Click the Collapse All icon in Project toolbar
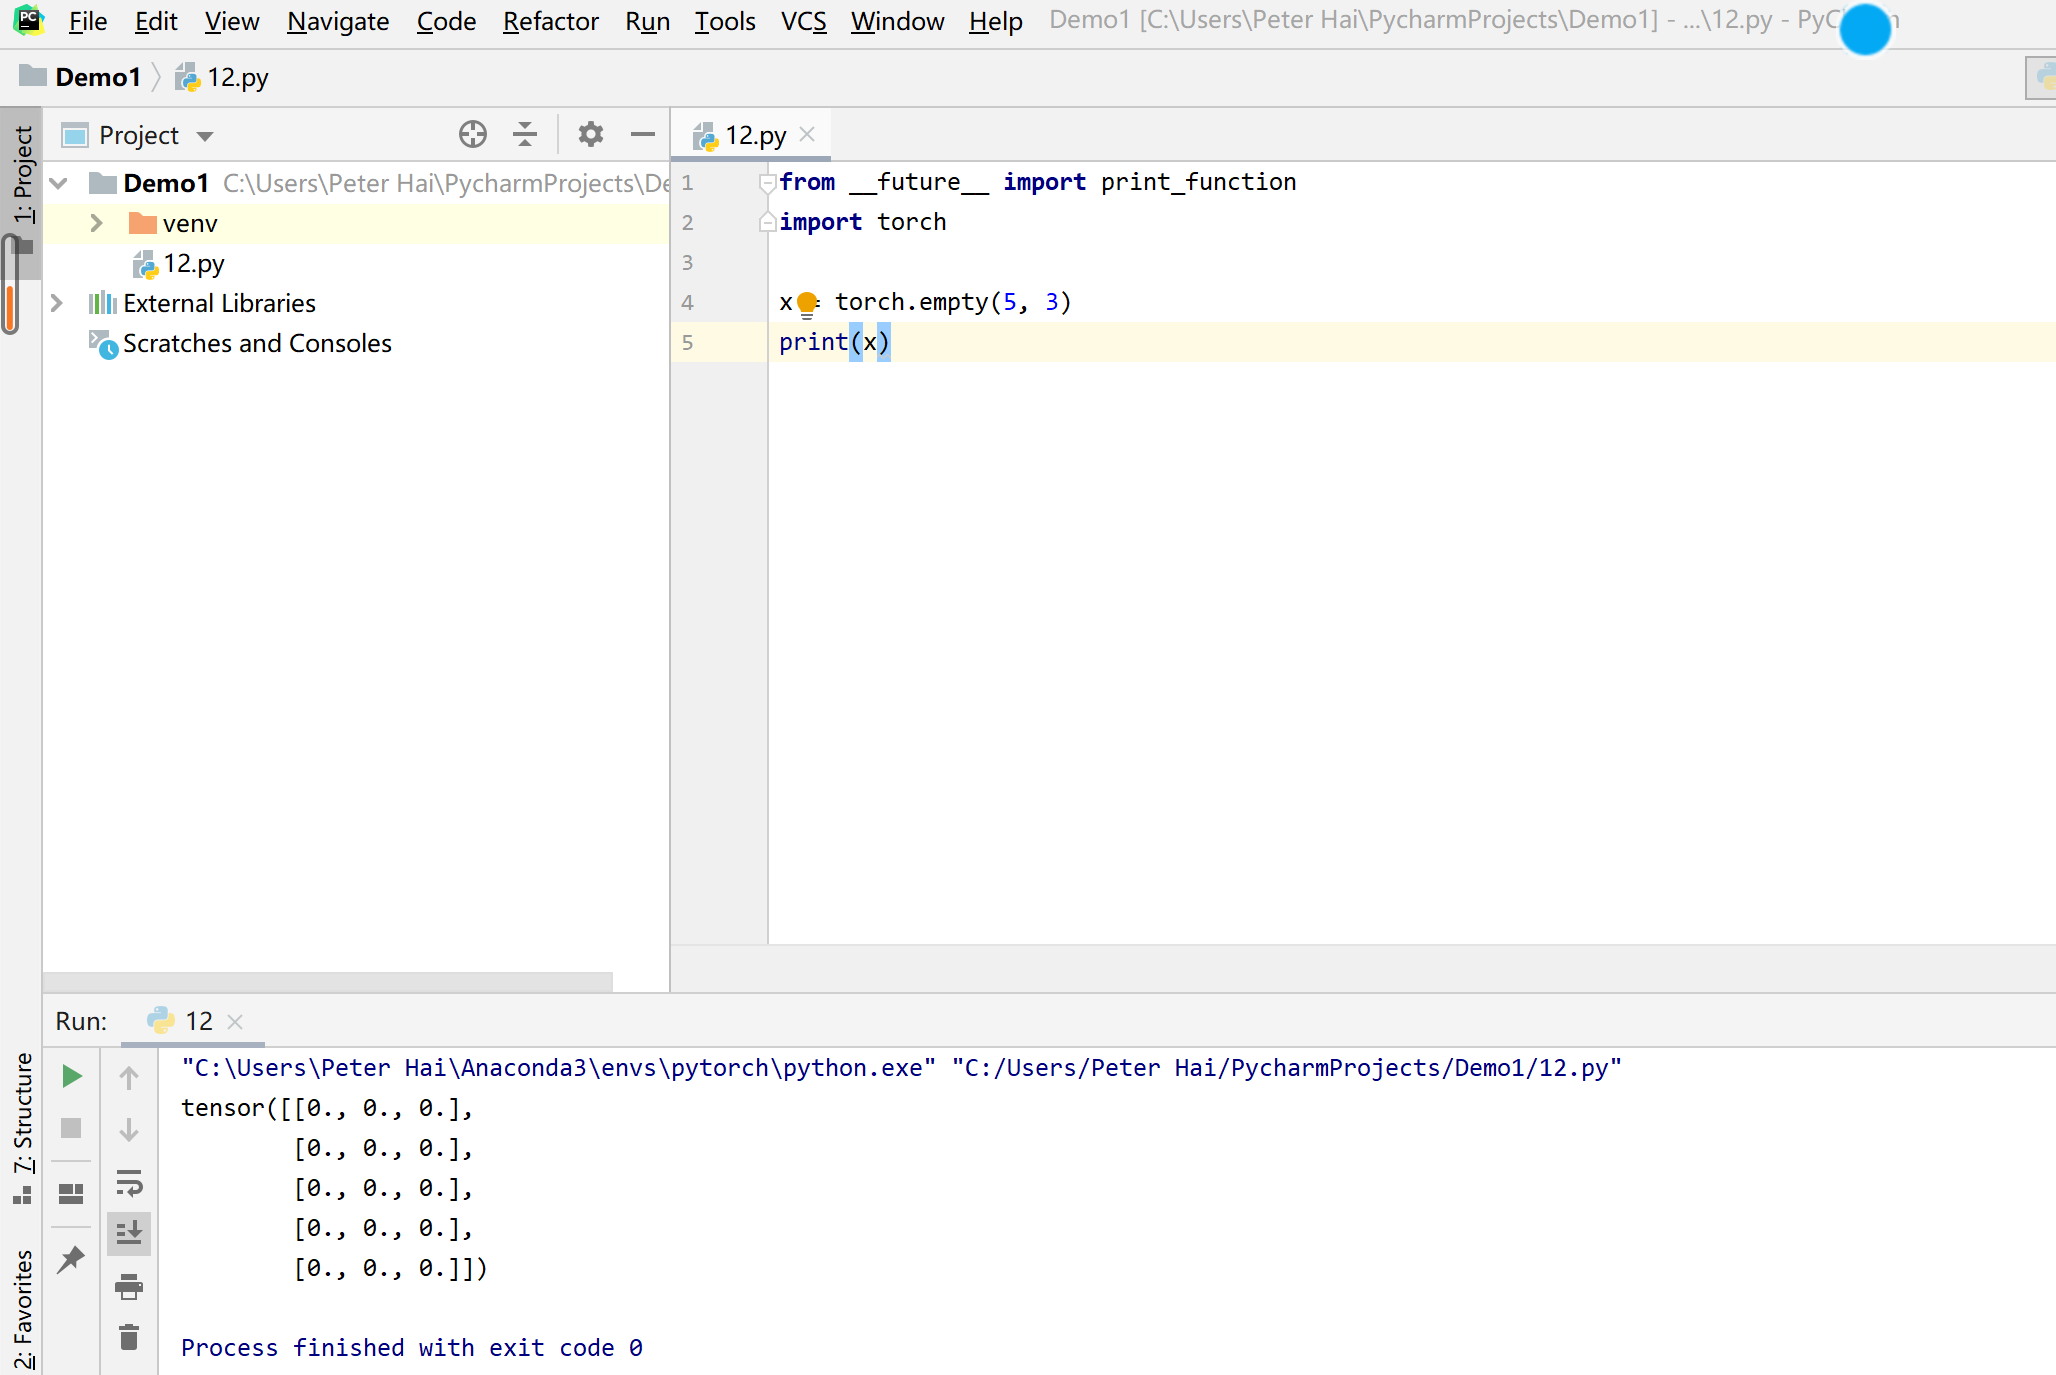 (x=525, y=134)
